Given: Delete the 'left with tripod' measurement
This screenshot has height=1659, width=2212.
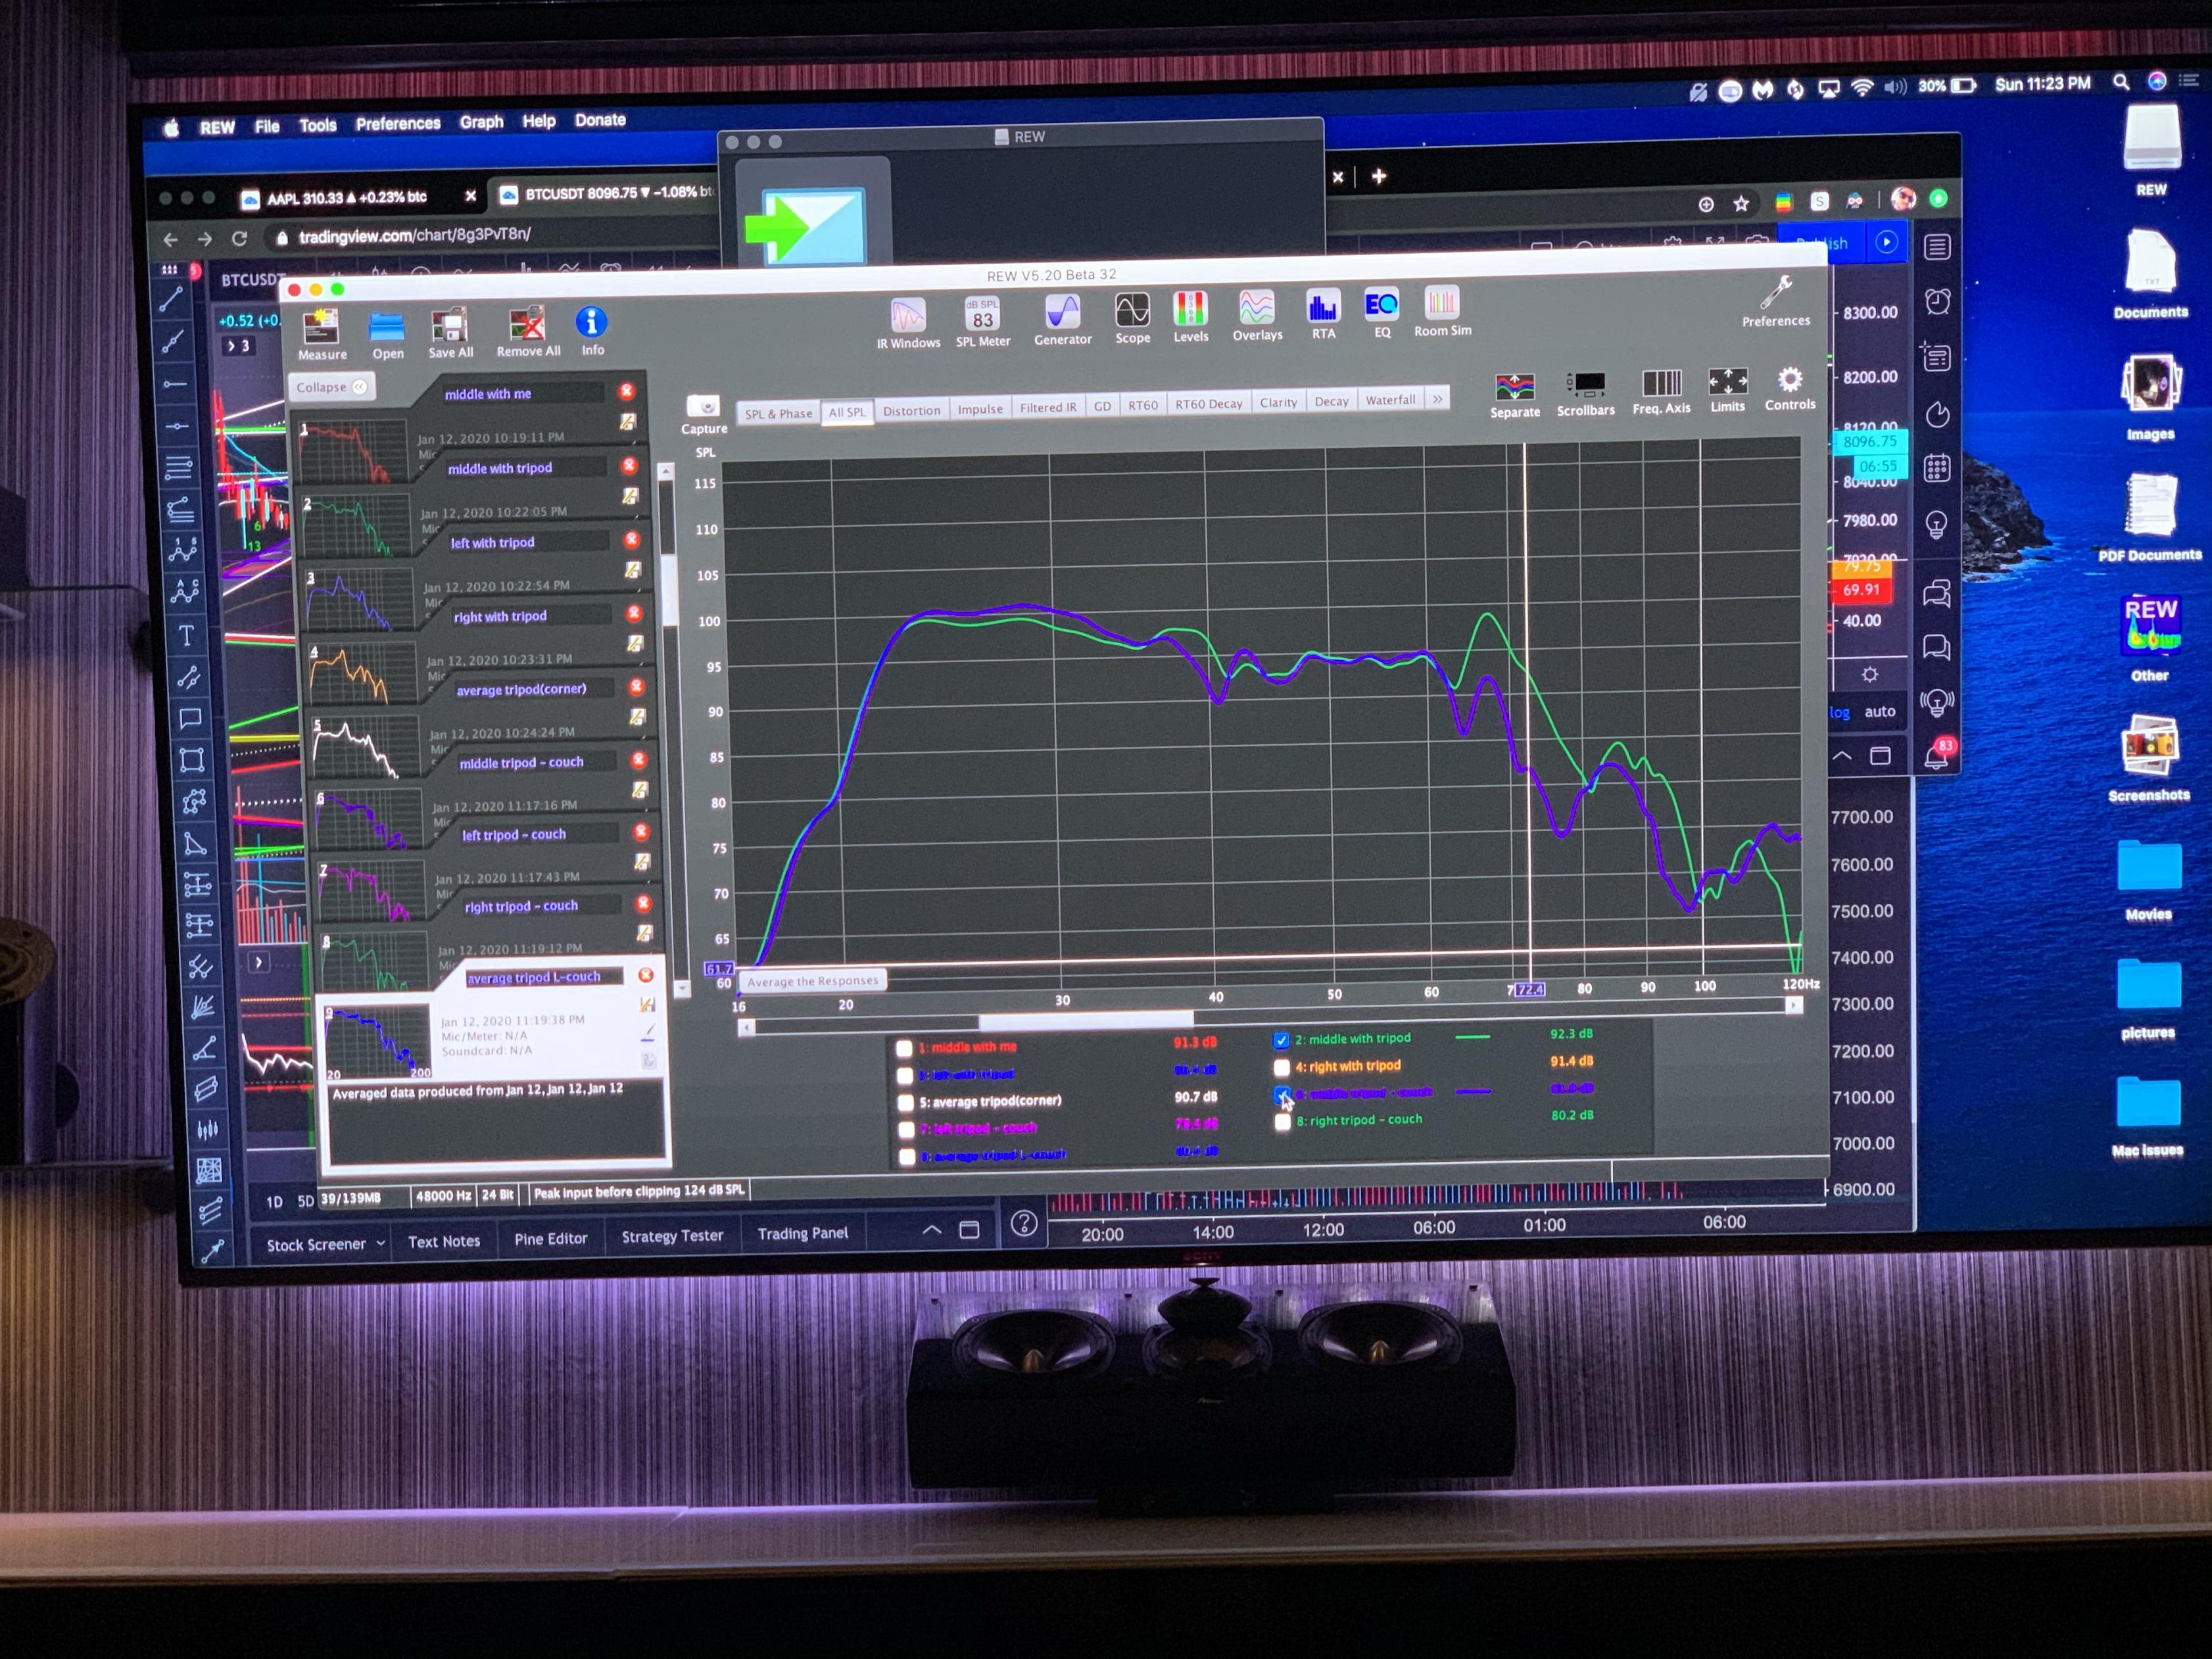Looking at the screenshot, I should [x=632, y=540].
